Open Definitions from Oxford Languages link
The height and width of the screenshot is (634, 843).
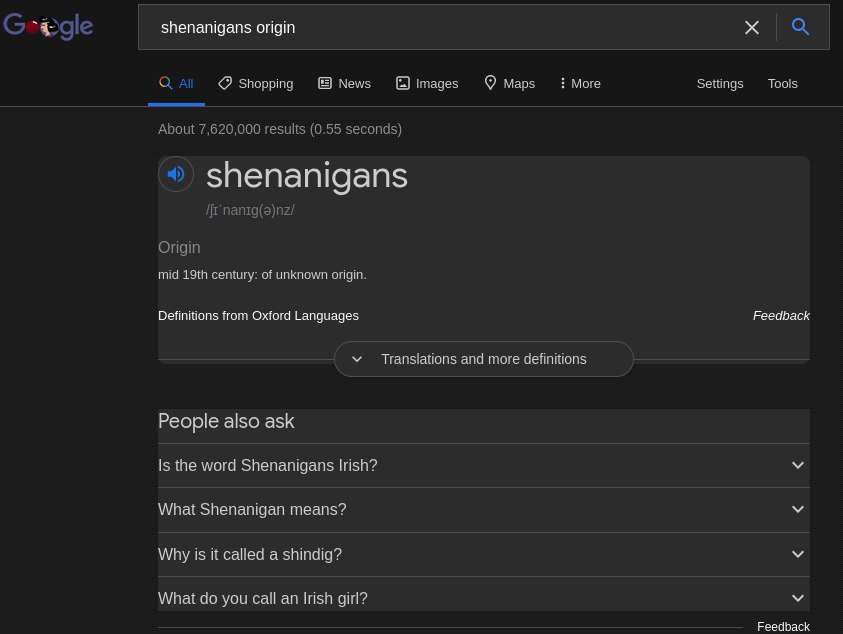(258, 316)
